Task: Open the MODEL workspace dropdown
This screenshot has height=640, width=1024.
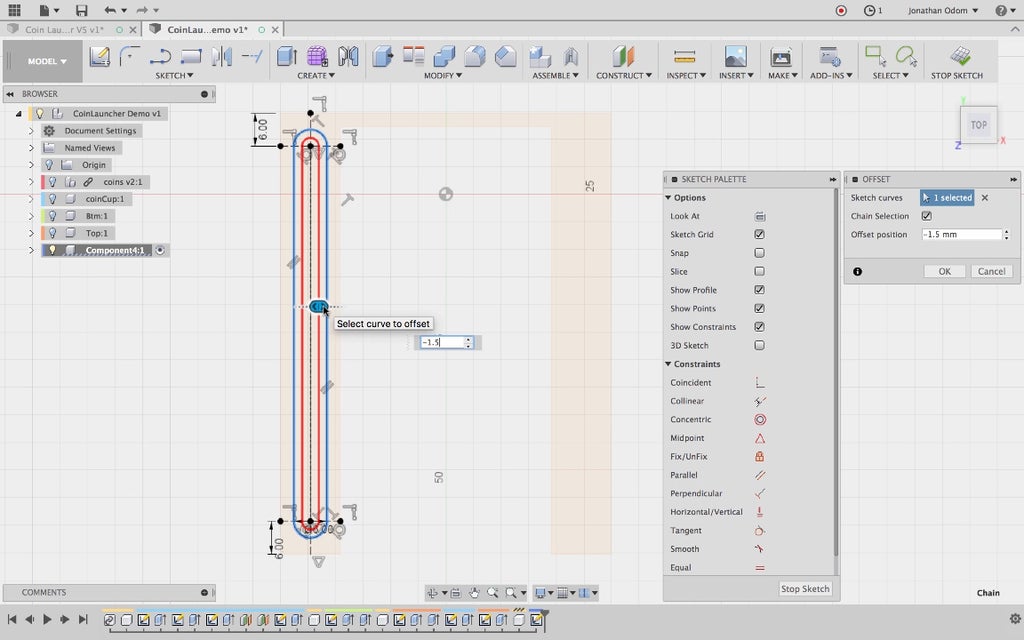Action: pos(47,61)
